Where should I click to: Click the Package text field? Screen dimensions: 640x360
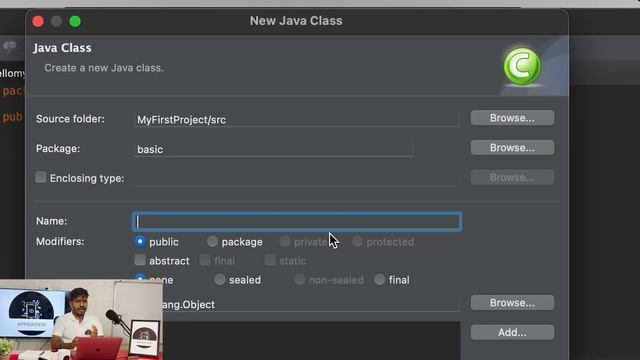coord(273,149)
